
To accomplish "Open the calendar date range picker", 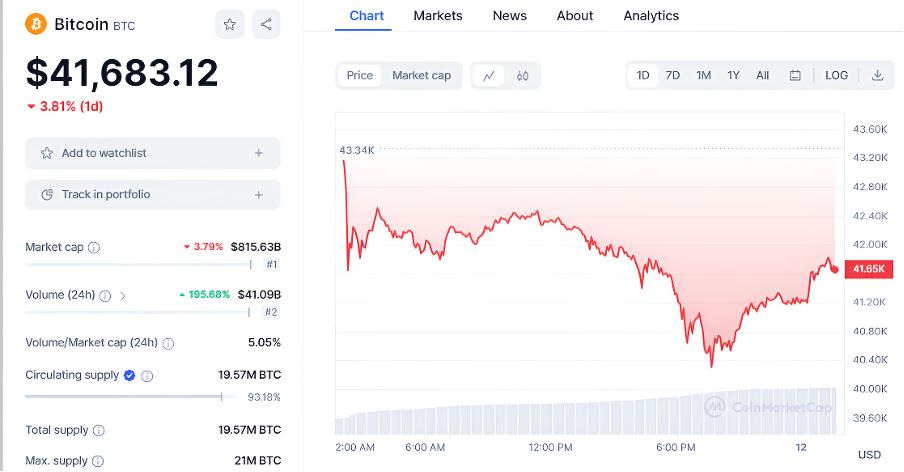I will (x=795, y=75).
